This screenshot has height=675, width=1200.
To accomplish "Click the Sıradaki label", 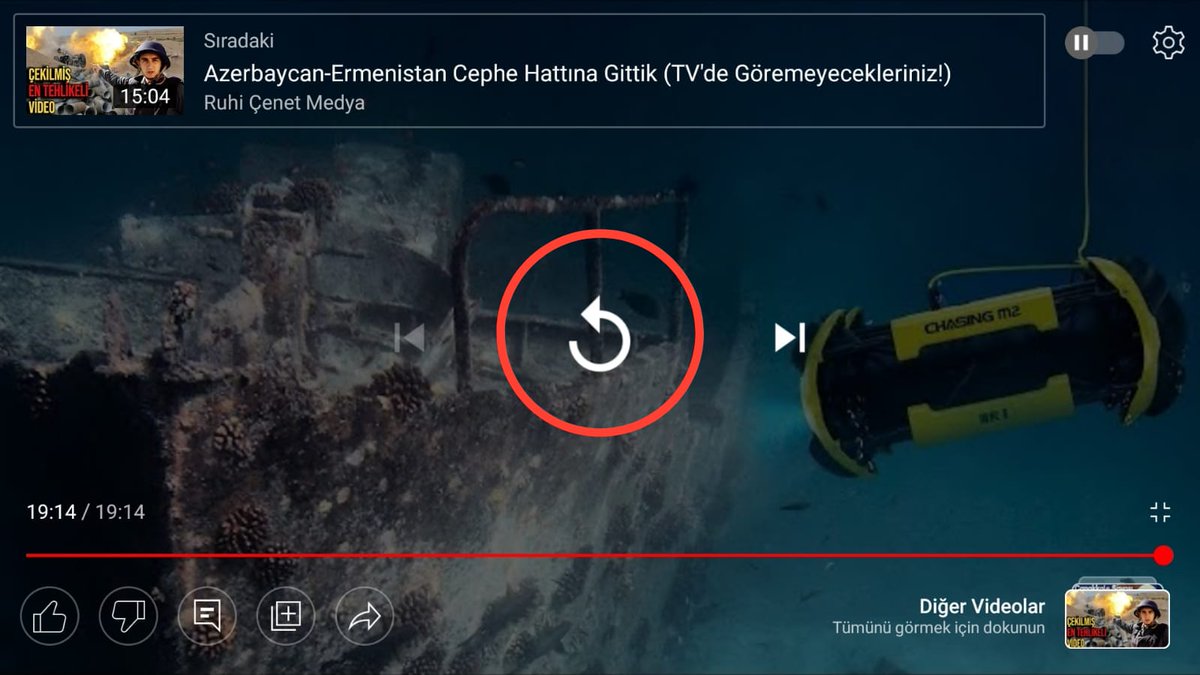I will pos(239,41).
